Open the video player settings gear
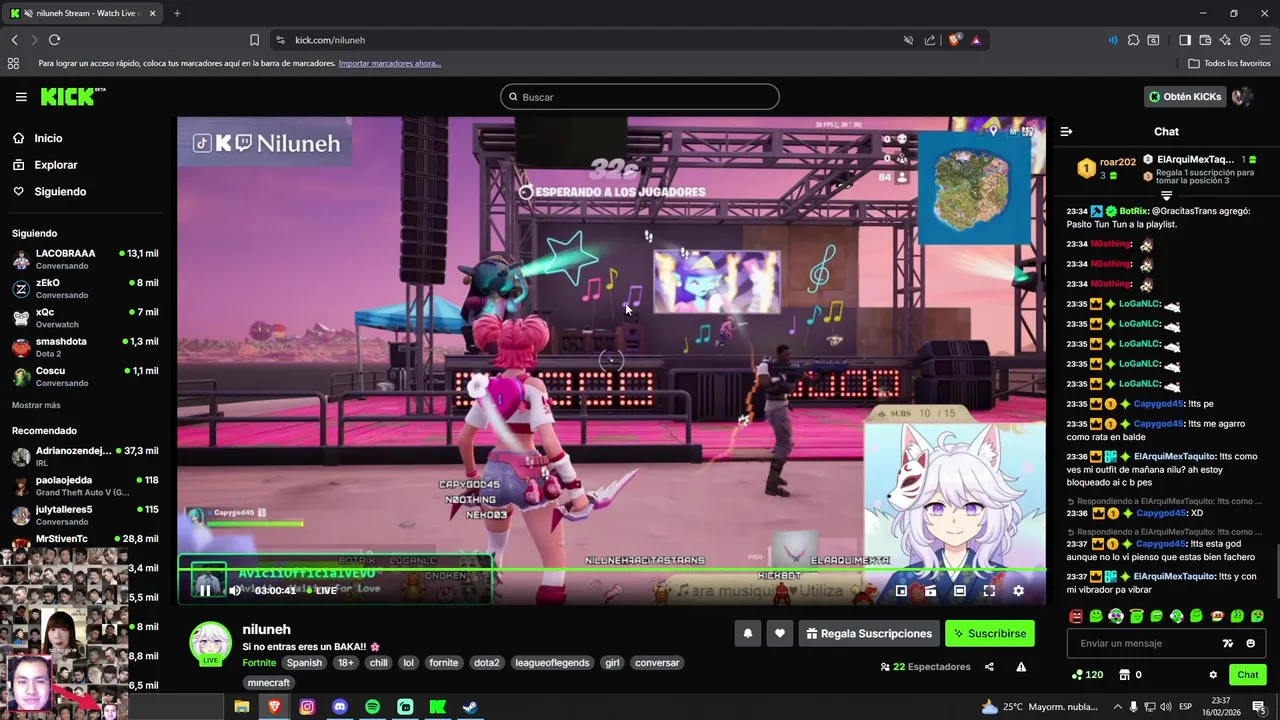 pyautogui.click(x=1018, y=591)
